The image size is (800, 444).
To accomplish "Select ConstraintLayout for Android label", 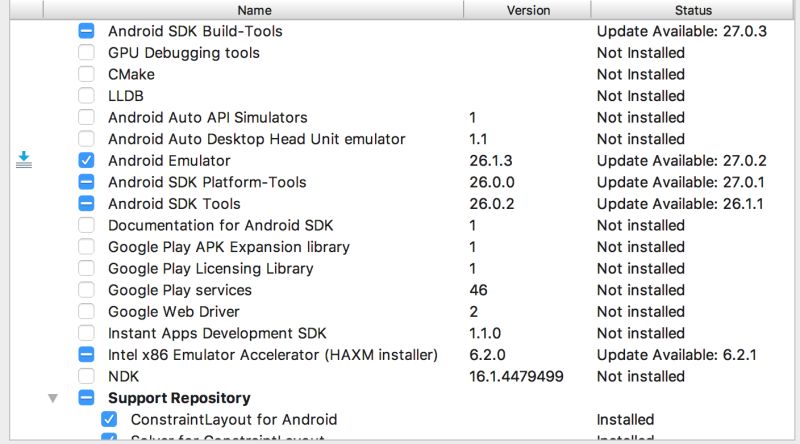I will click(234, 420).
